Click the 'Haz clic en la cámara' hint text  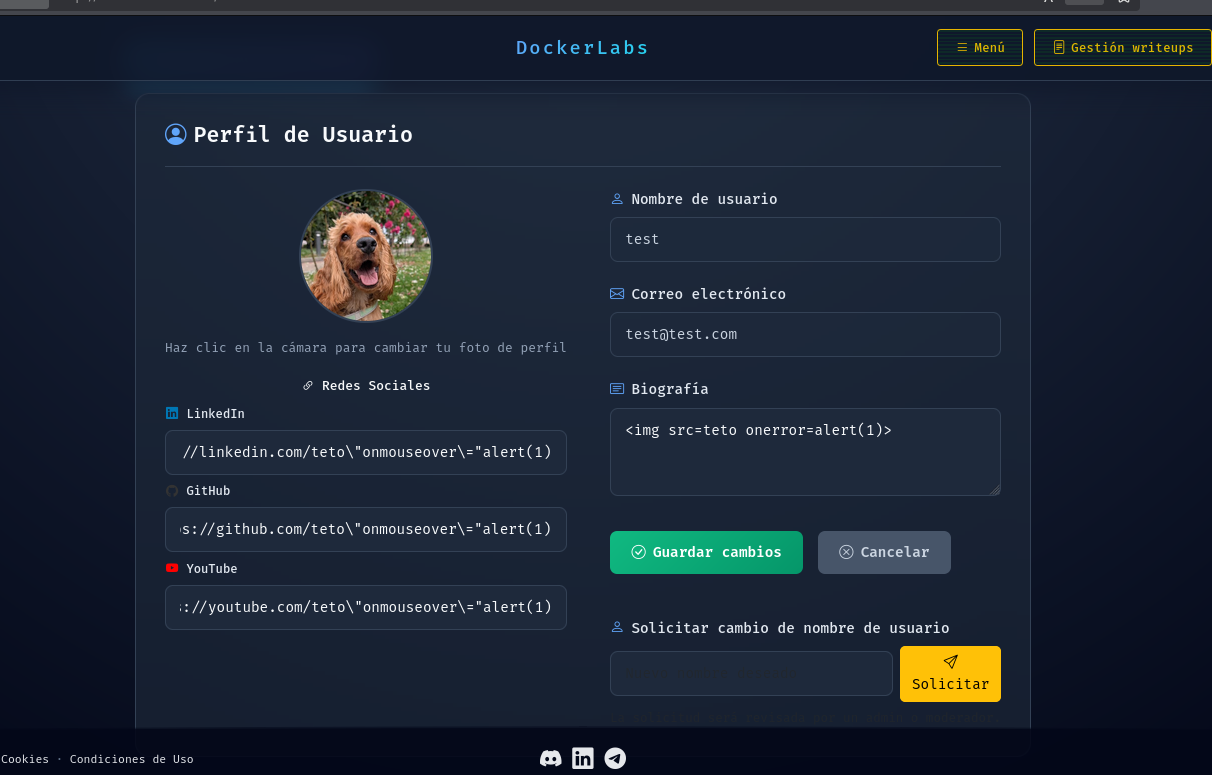point(366,348)
